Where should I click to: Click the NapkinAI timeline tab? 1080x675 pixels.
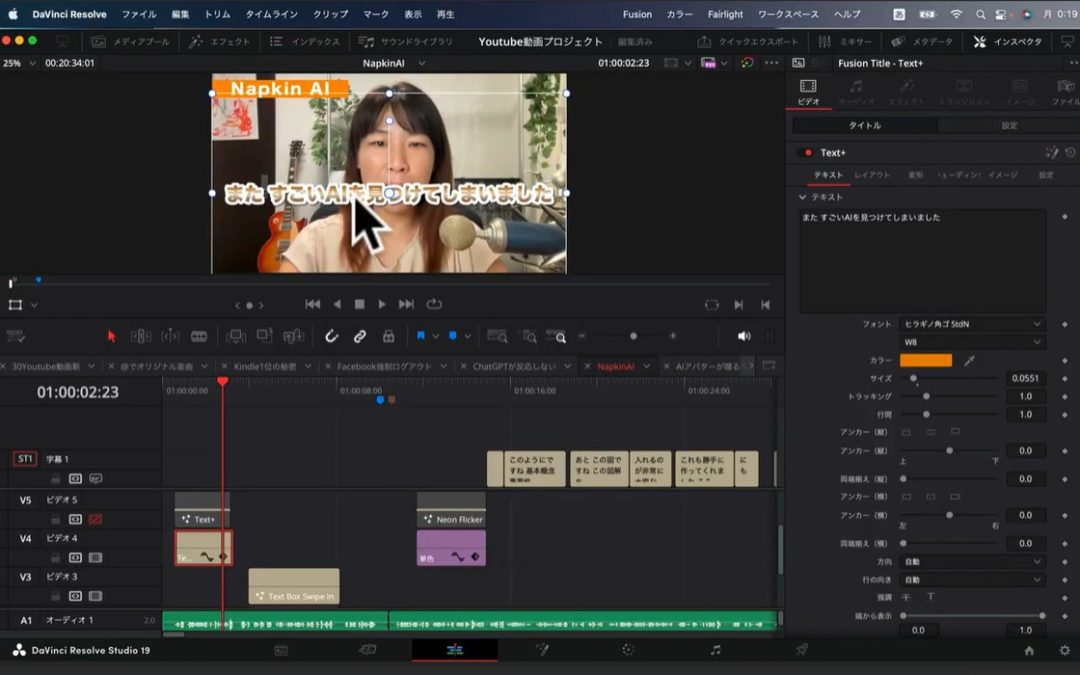point(618,366)
